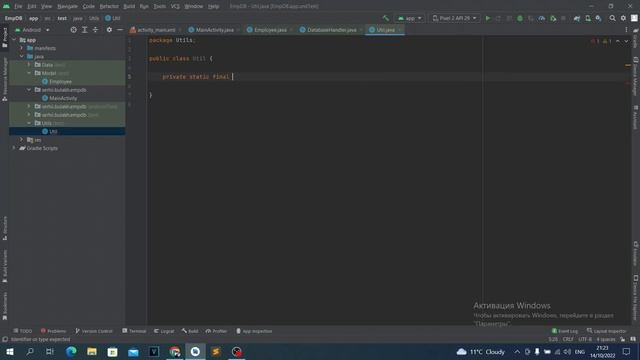
Task: Open App Inspection tool window
Action: [x=254, y=331]
